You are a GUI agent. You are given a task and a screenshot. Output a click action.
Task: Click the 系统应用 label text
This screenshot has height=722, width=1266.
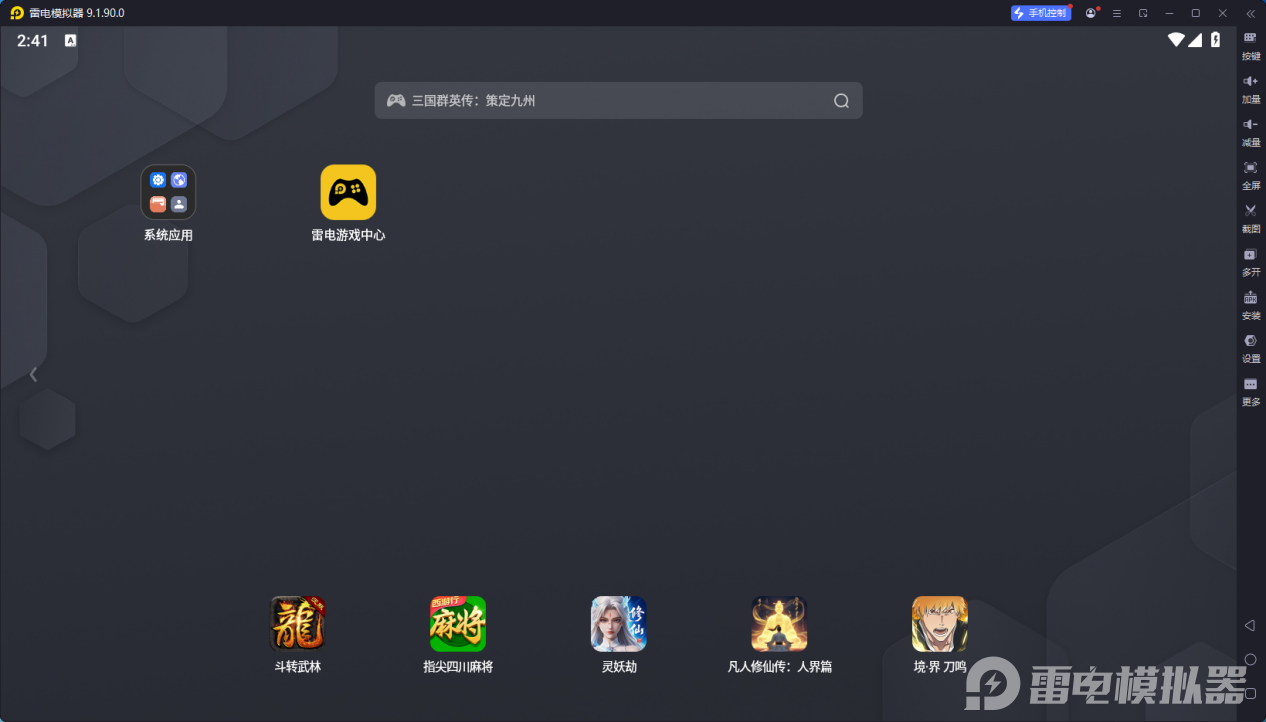[x=168, y=235]
